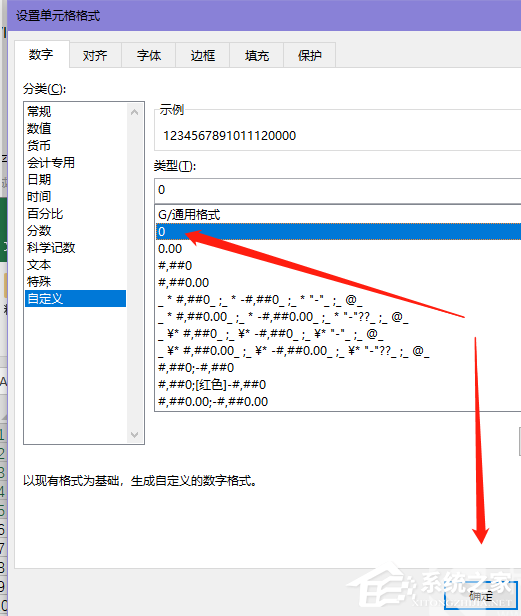Open the 字体 tab

(x=149, y=55)
